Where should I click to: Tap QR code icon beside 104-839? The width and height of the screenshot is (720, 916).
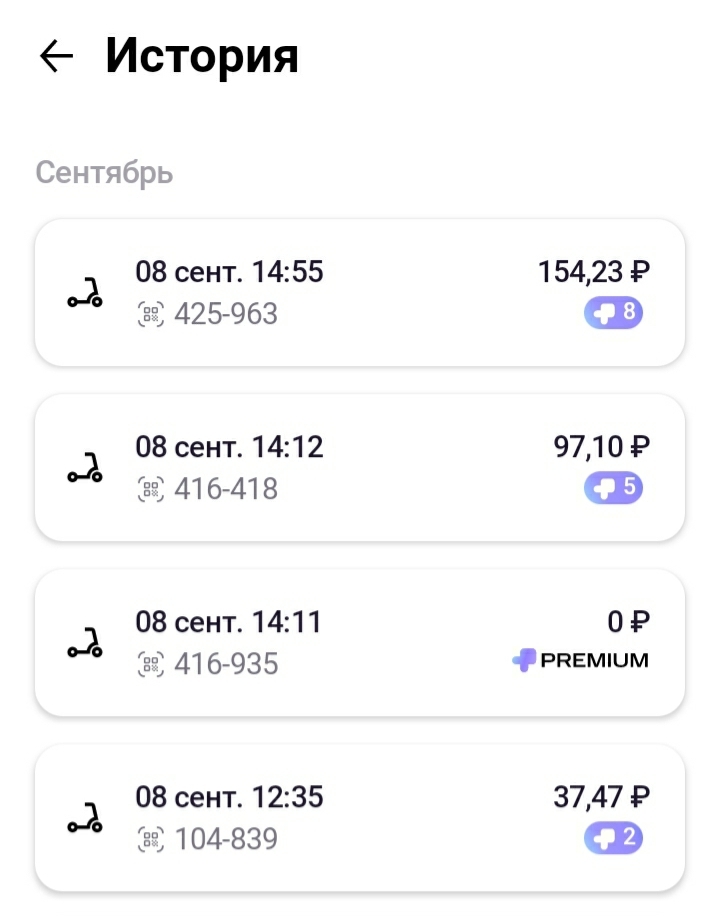point(150,840)
